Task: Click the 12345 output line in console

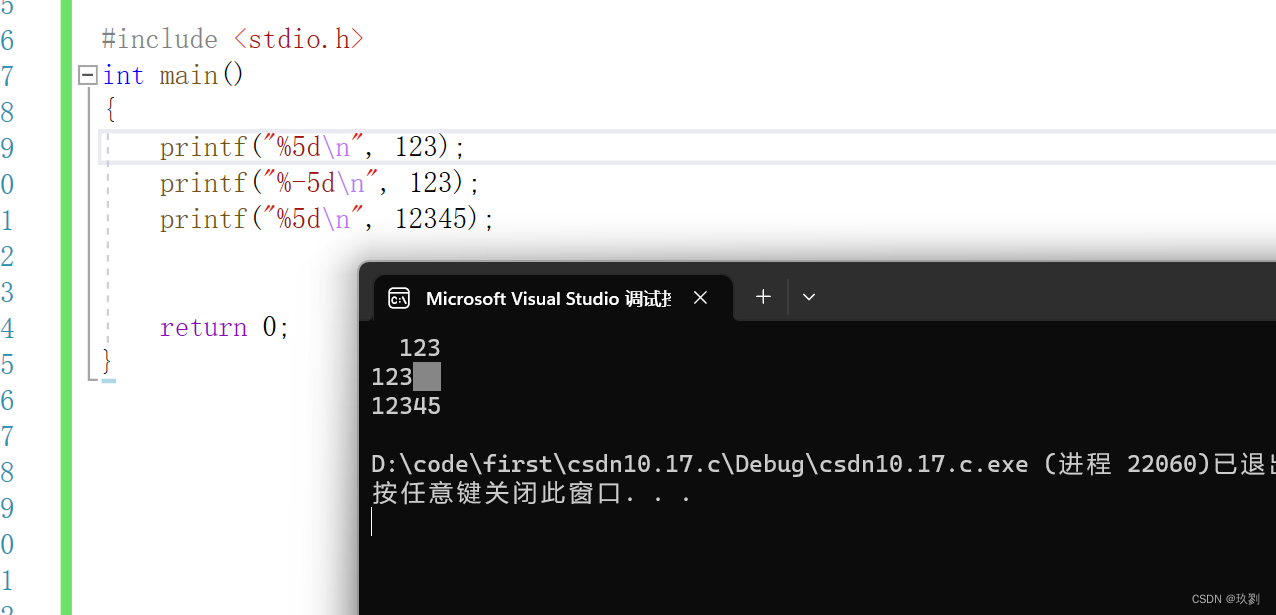Action: coord(406,406)
